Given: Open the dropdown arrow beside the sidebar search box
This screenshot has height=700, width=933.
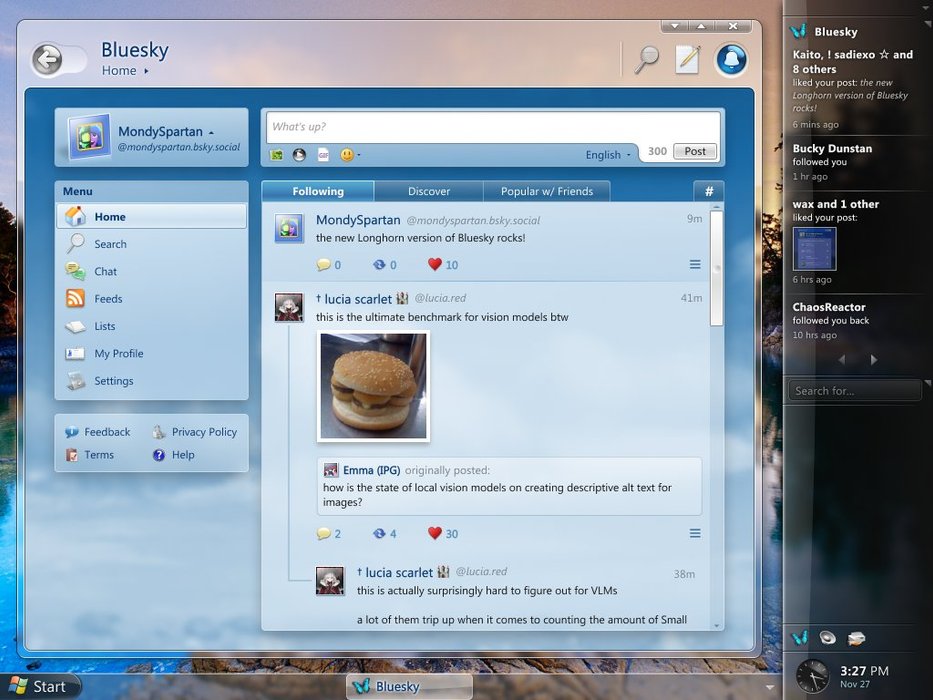Looking at the screenshot, I should pyautogui.click(x=927, y=385).
